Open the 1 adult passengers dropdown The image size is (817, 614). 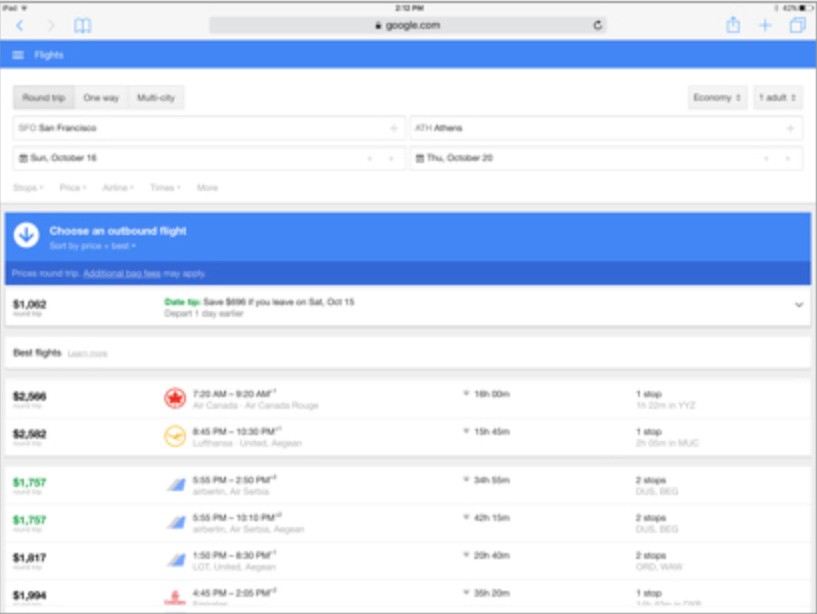(777, 97)
